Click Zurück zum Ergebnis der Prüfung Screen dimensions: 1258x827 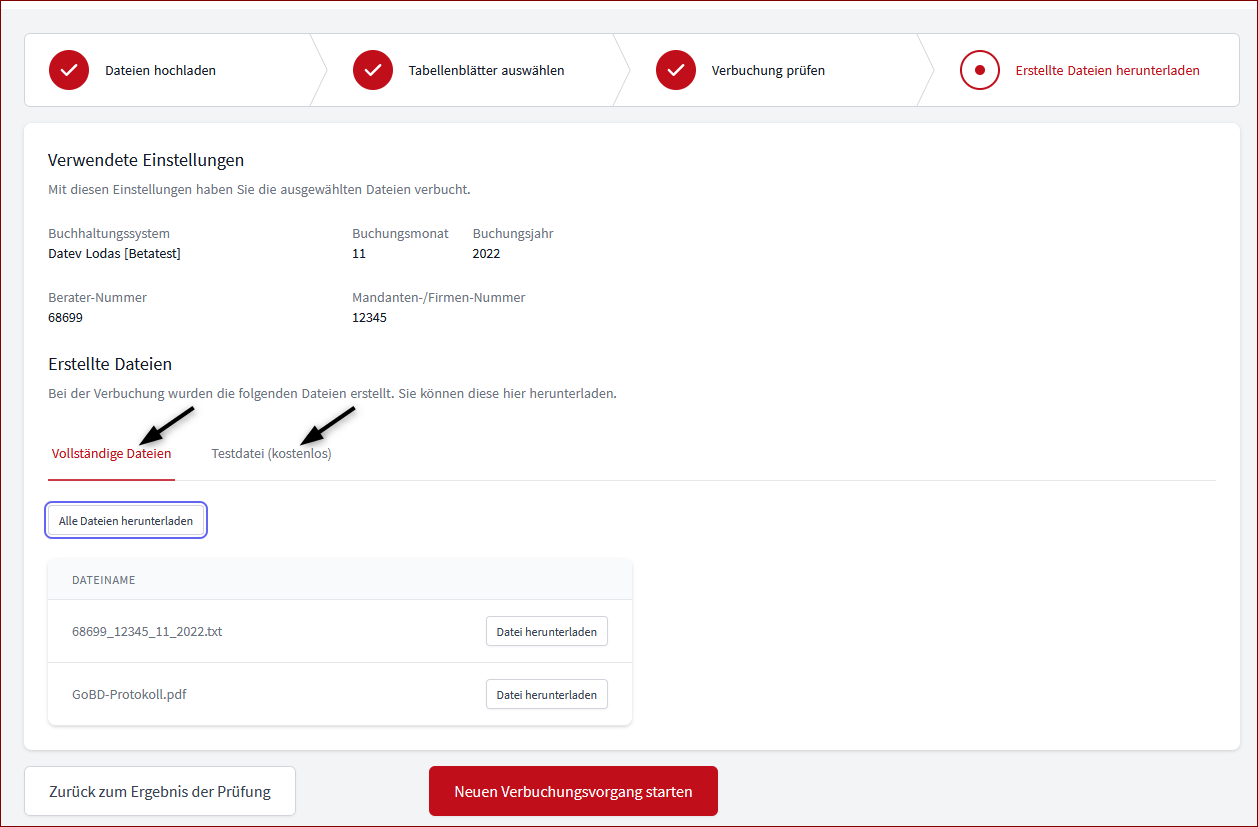[x=160, y=792]
